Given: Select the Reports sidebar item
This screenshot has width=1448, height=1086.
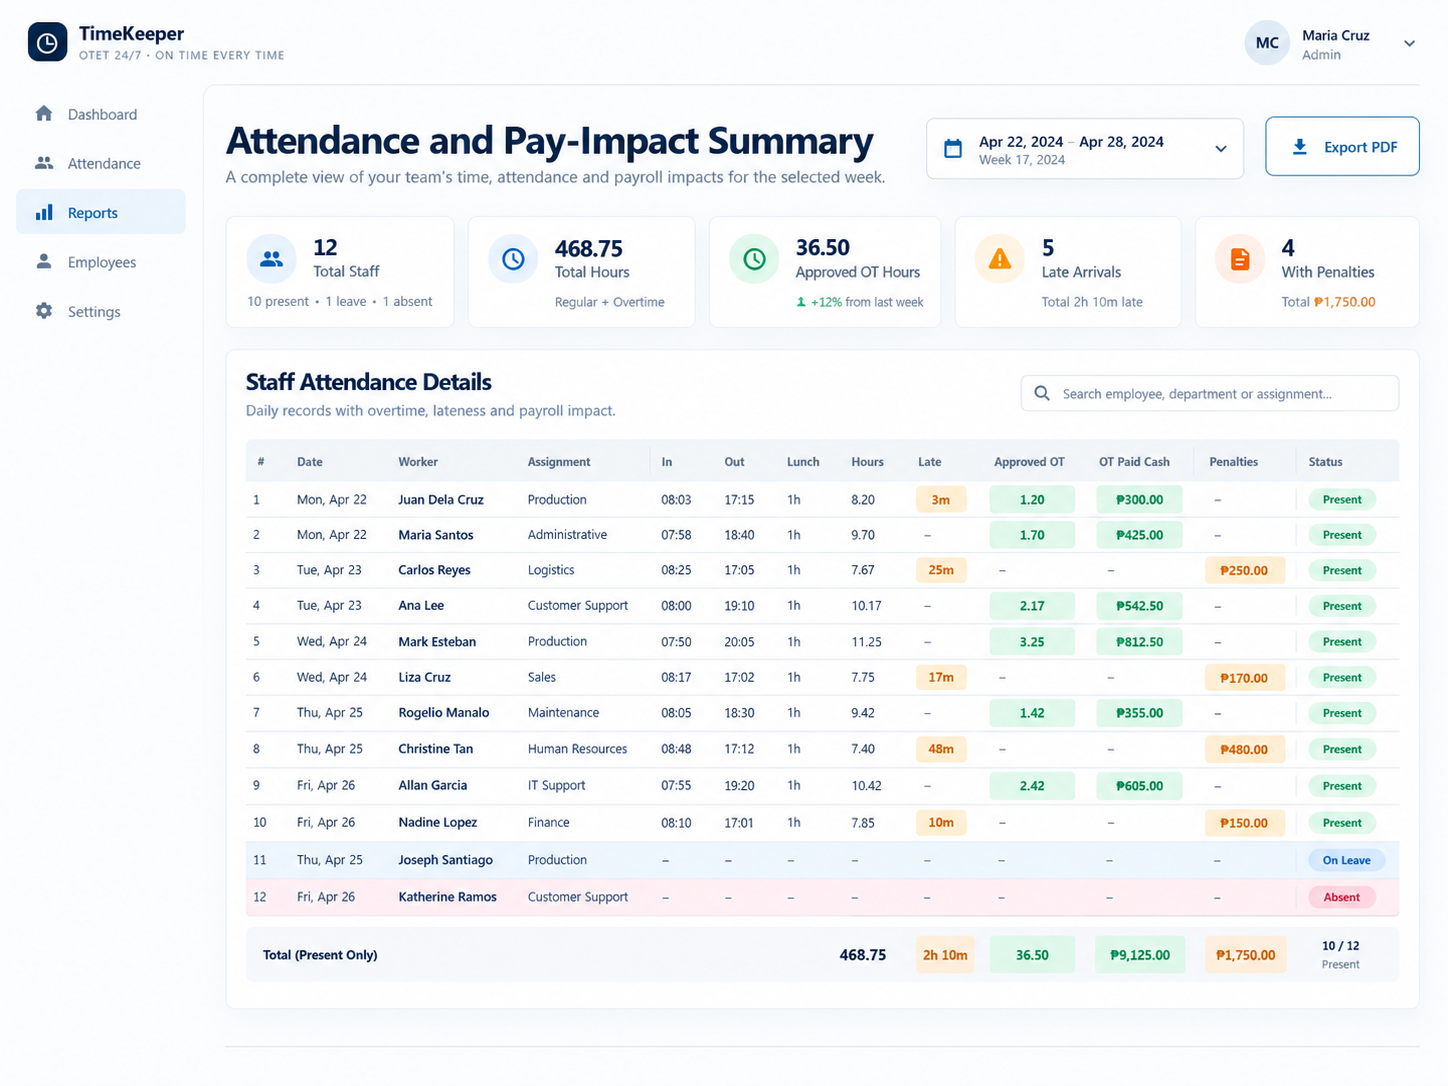Looking at the screenshot, I should (101, 212).
